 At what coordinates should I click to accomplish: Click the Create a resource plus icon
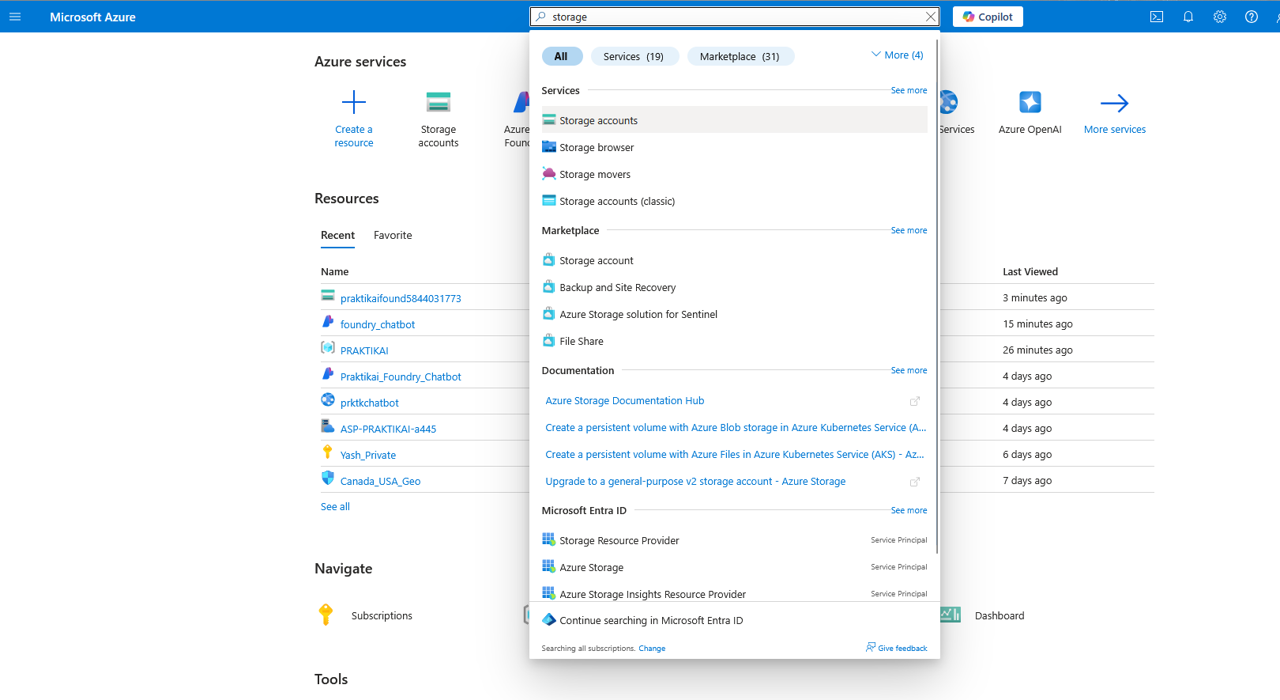click(354, 100)
